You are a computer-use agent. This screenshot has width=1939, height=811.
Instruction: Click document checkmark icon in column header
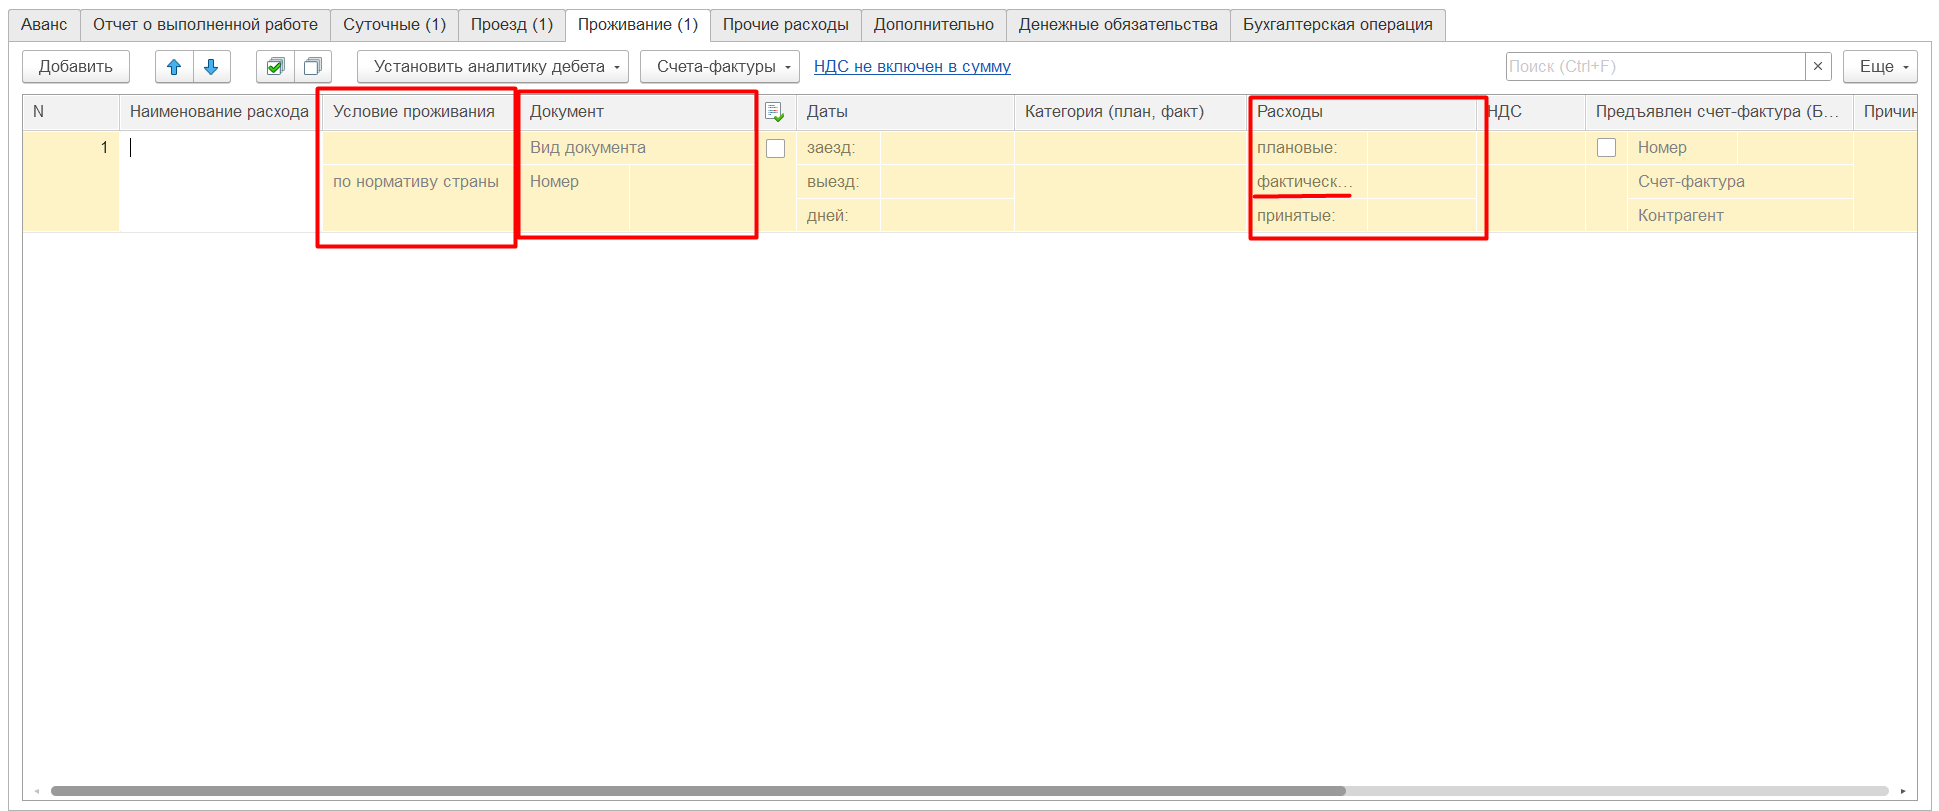(x=774, y=112)
